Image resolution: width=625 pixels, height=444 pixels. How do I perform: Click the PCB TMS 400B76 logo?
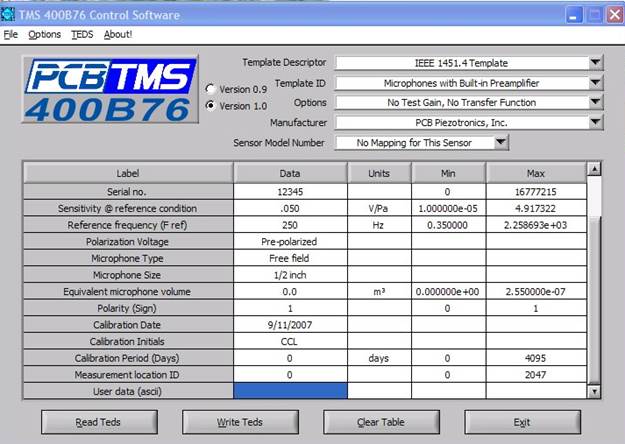(x=110, y=89)
